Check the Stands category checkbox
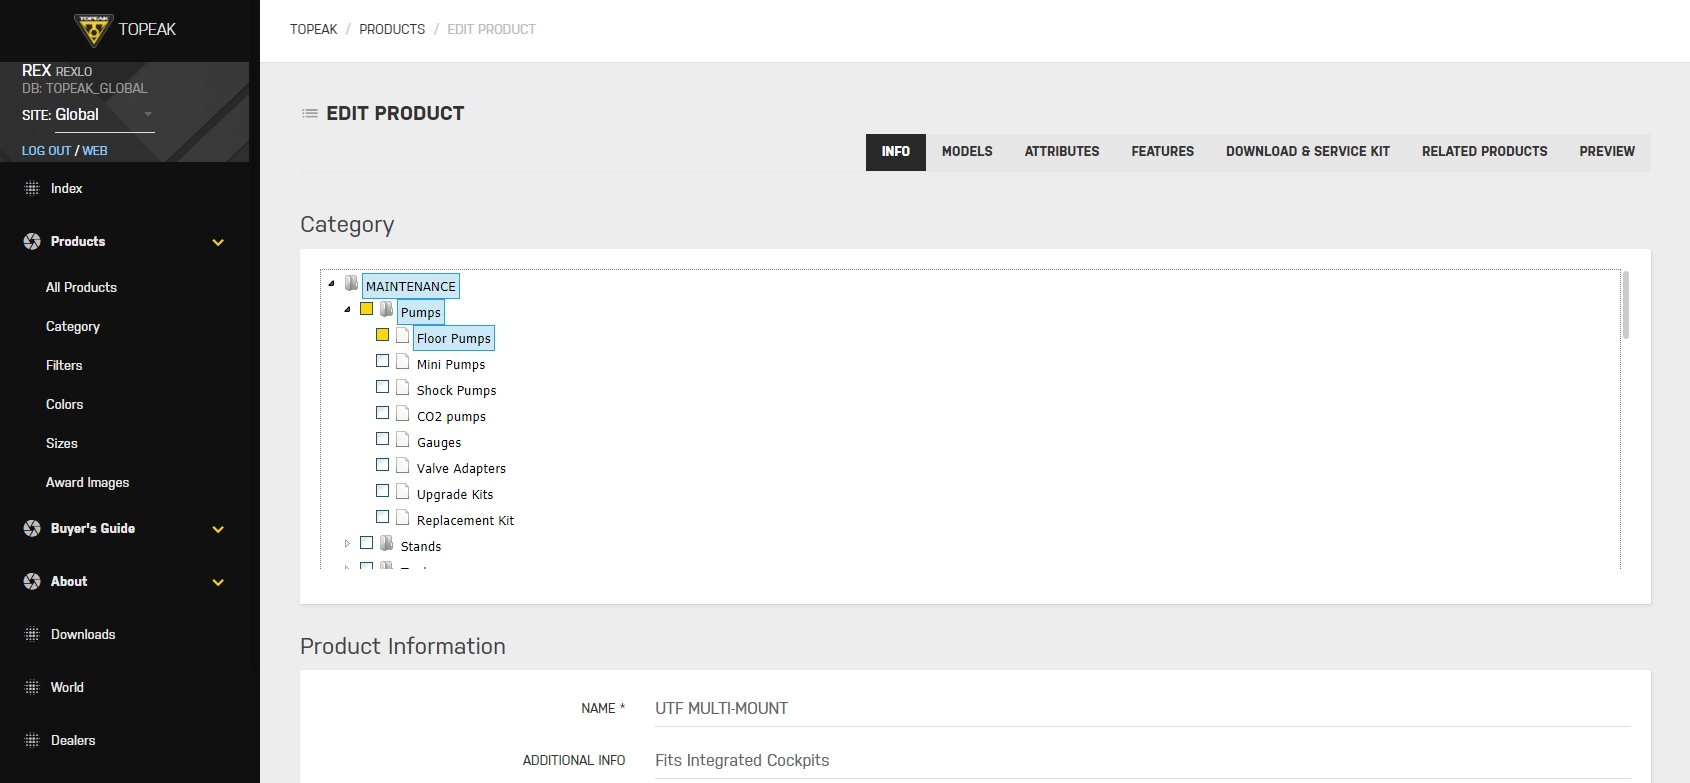 point(367,543)
